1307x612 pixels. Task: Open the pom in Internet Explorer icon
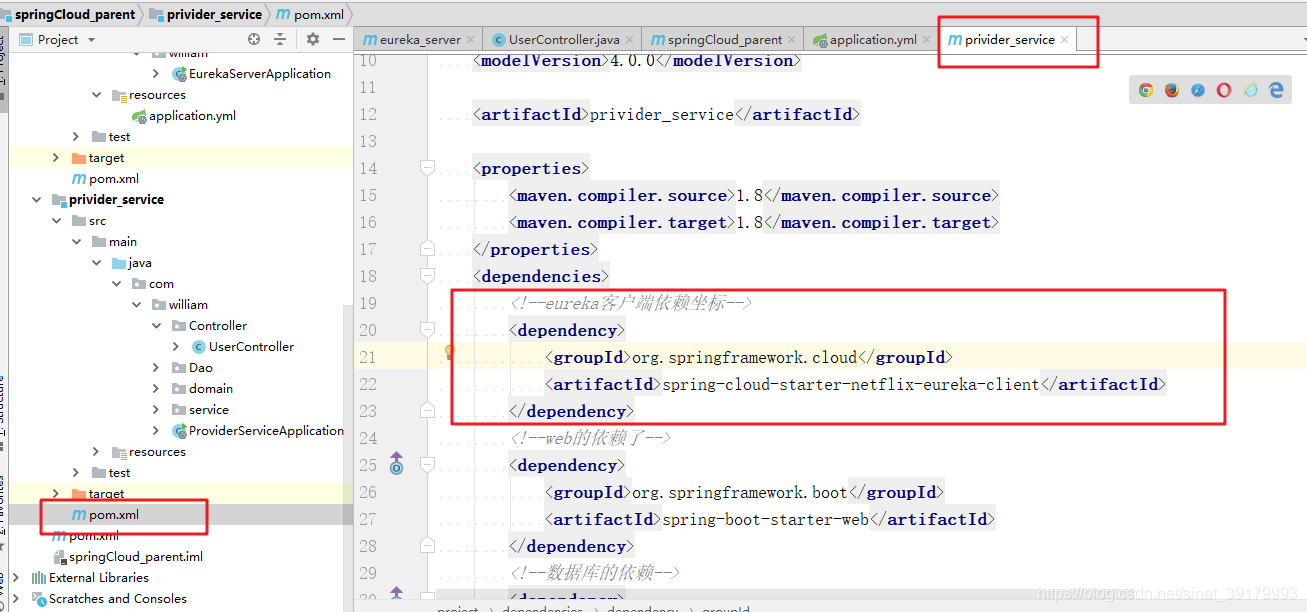(1250, 90)
